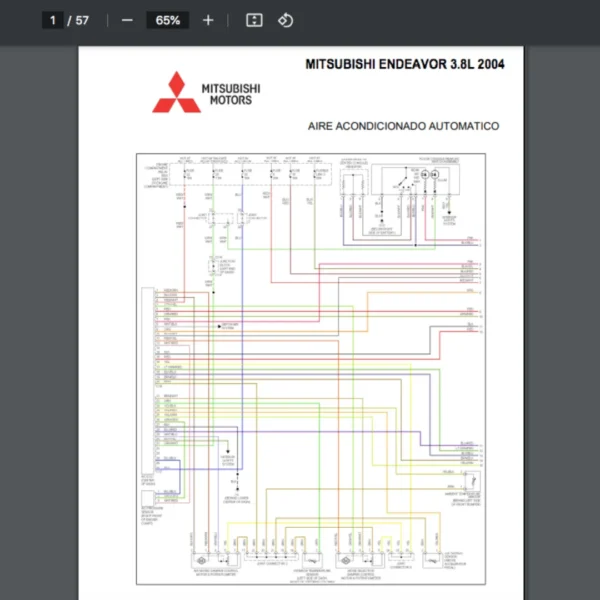600x600 pixels.
Task: Click the fuse block row at diagram top left
Action: (x=250, y=173)
